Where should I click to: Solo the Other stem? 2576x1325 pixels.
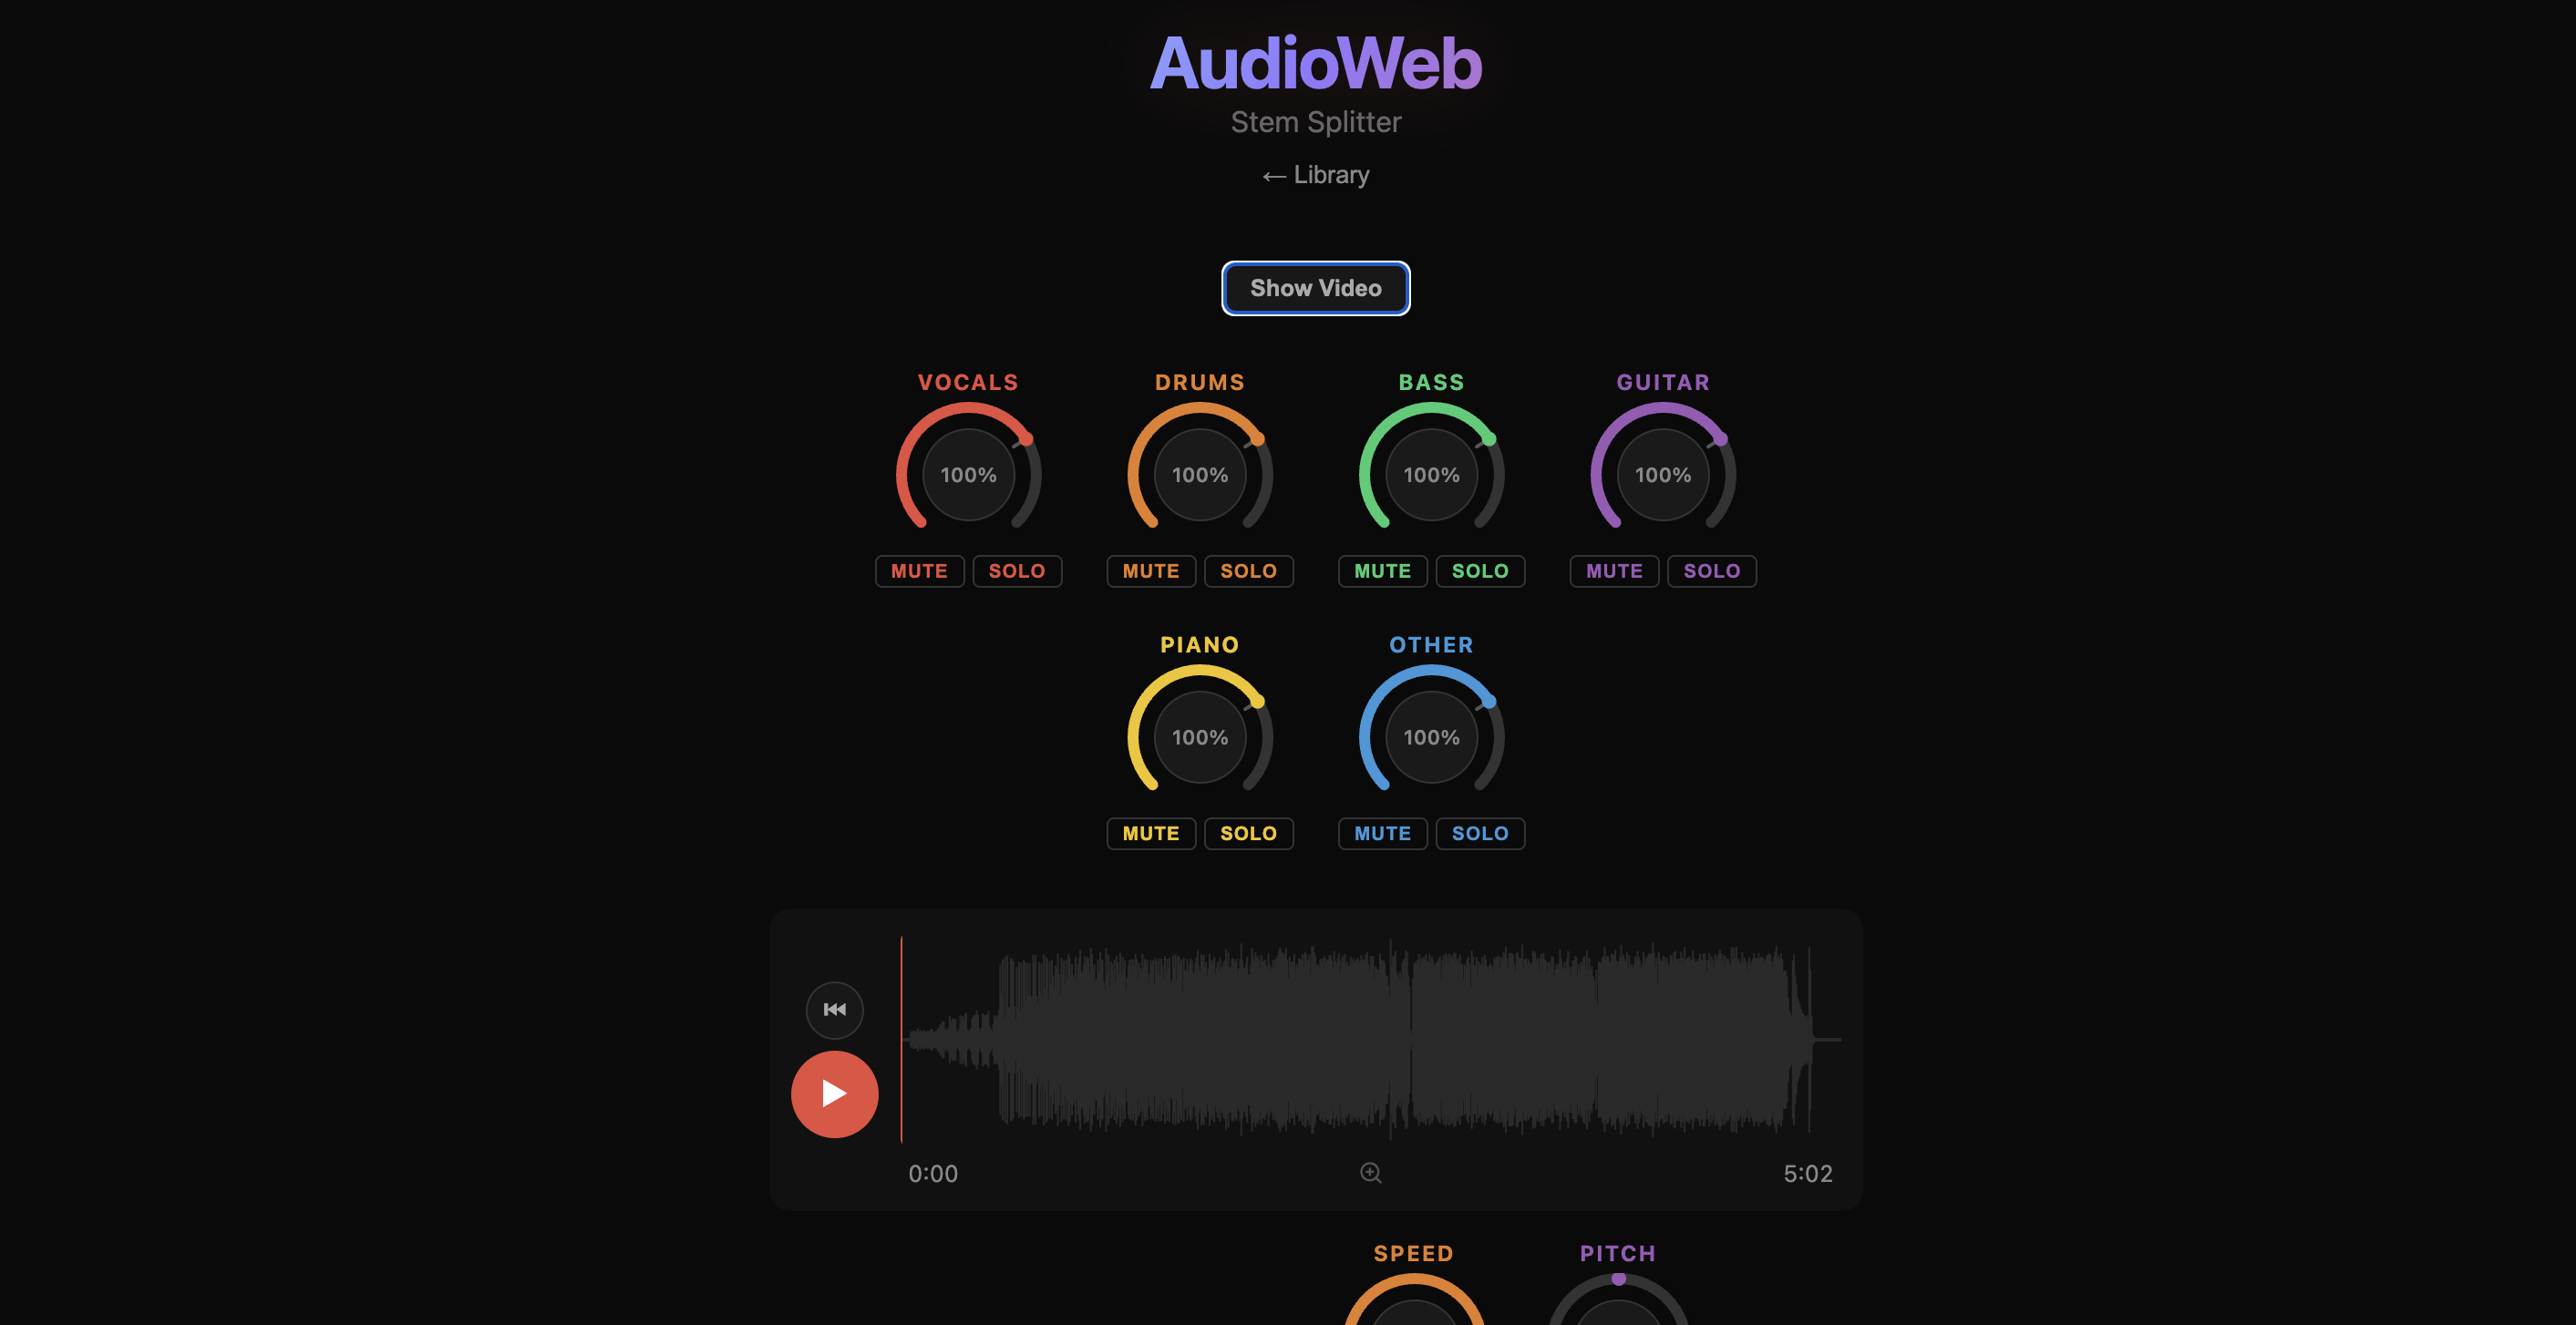pyautogui.click(x=1479, y=833)
